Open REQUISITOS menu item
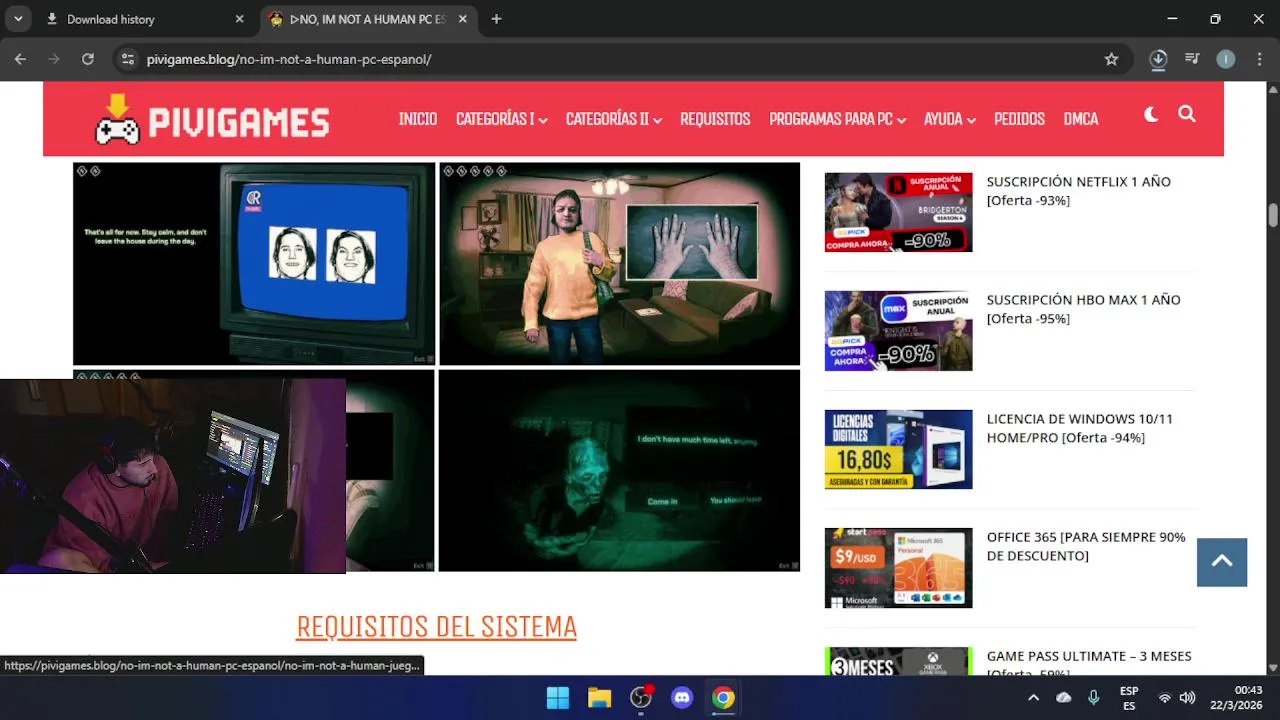 coord(715,119)
